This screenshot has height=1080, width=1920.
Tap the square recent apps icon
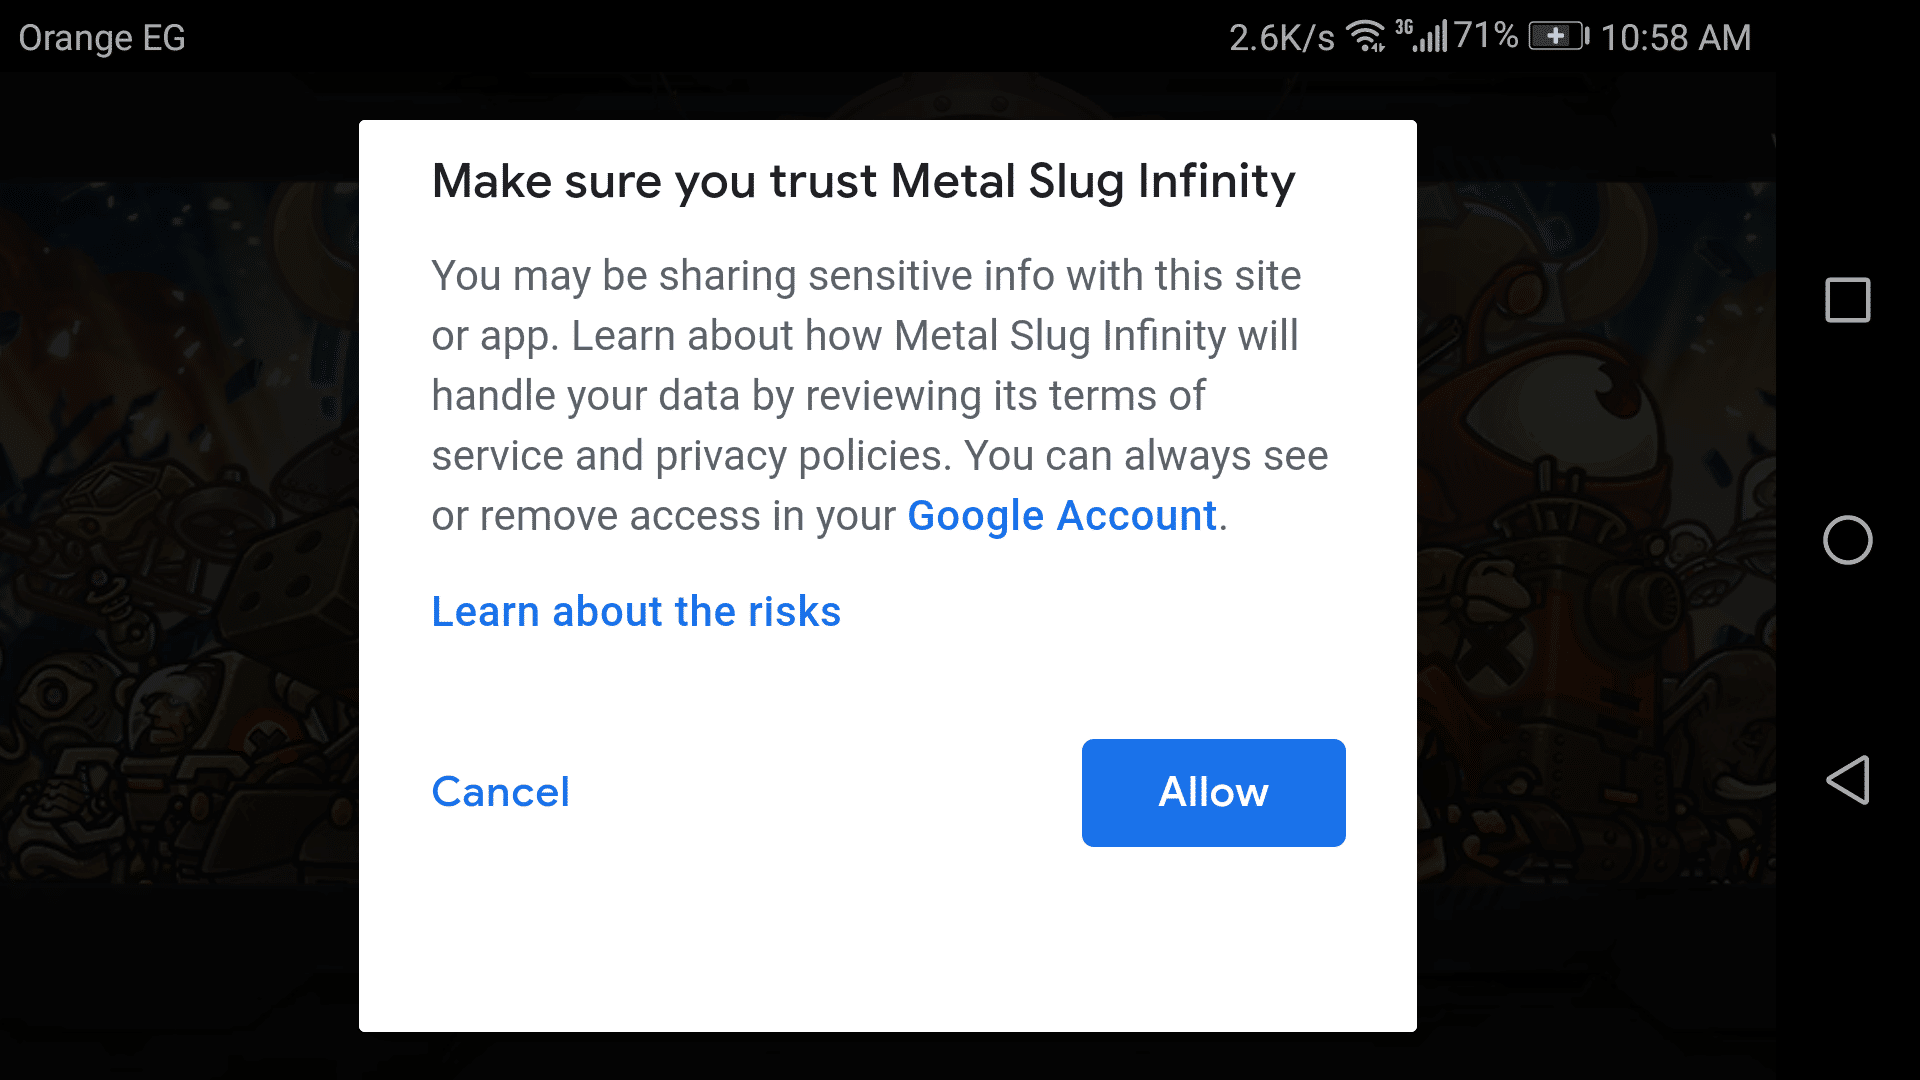click(x=1847, y=300)
